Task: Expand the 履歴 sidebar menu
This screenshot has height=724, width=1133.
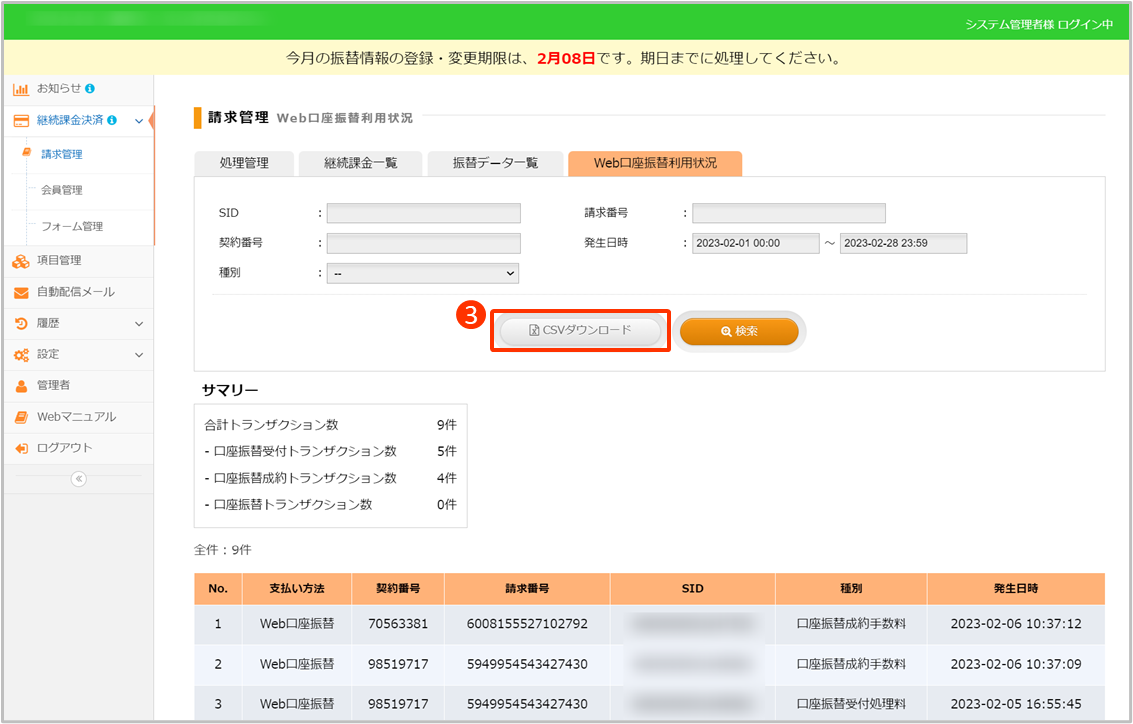Action: point(139,324)
